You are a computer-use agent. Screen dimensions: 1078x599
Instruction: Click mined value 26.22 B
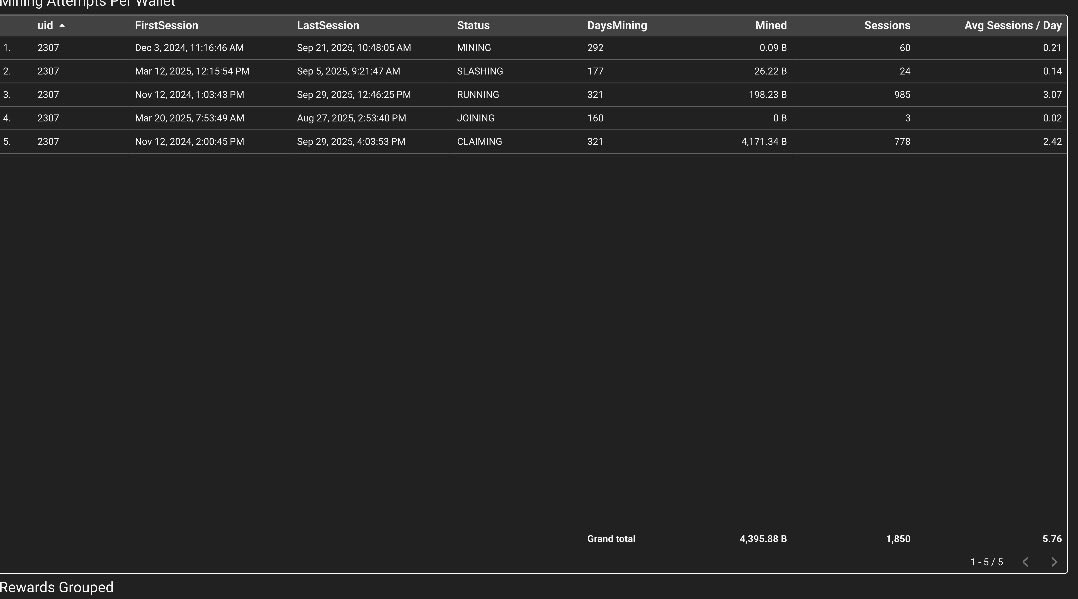[x=770, y=72]
